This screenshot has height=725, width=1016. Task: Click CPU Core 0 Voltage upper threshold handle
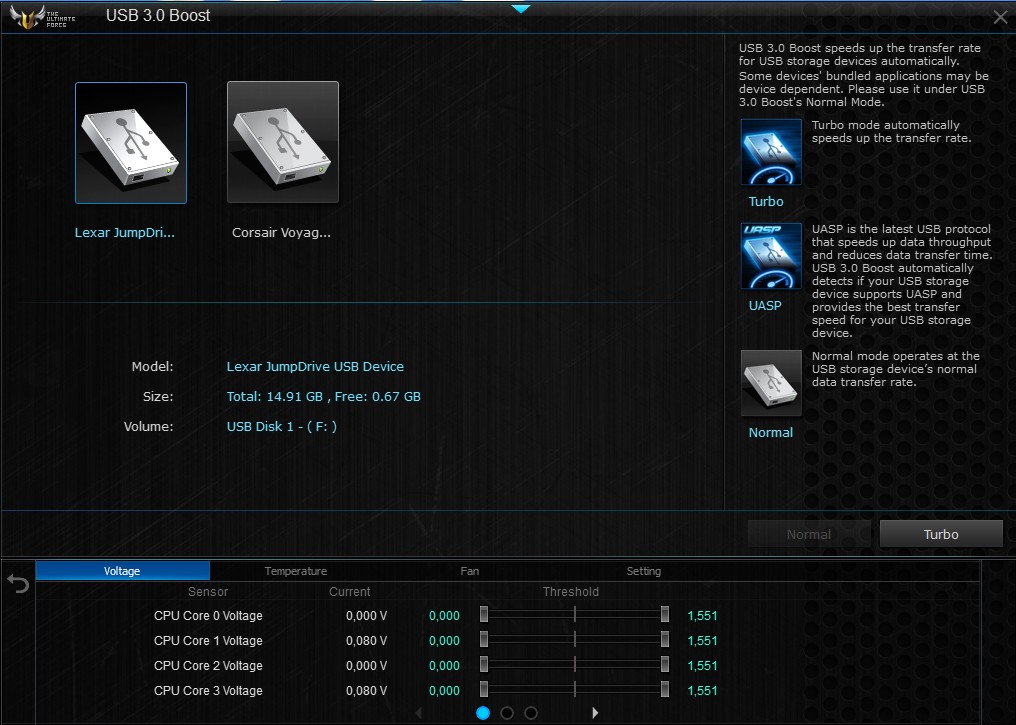665,615
